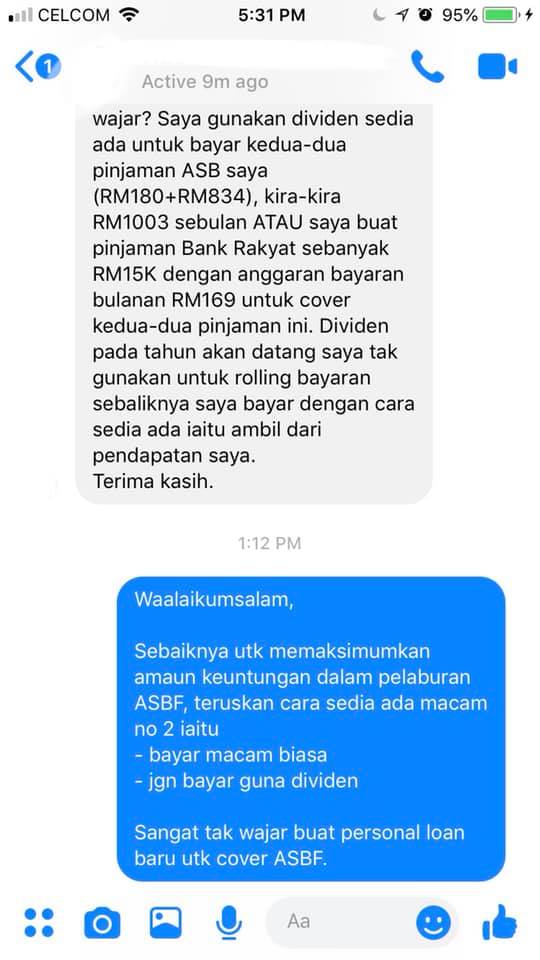Open the emoji picker smiley face
This screenshot has height=960, width=540.
pos(433,923)
